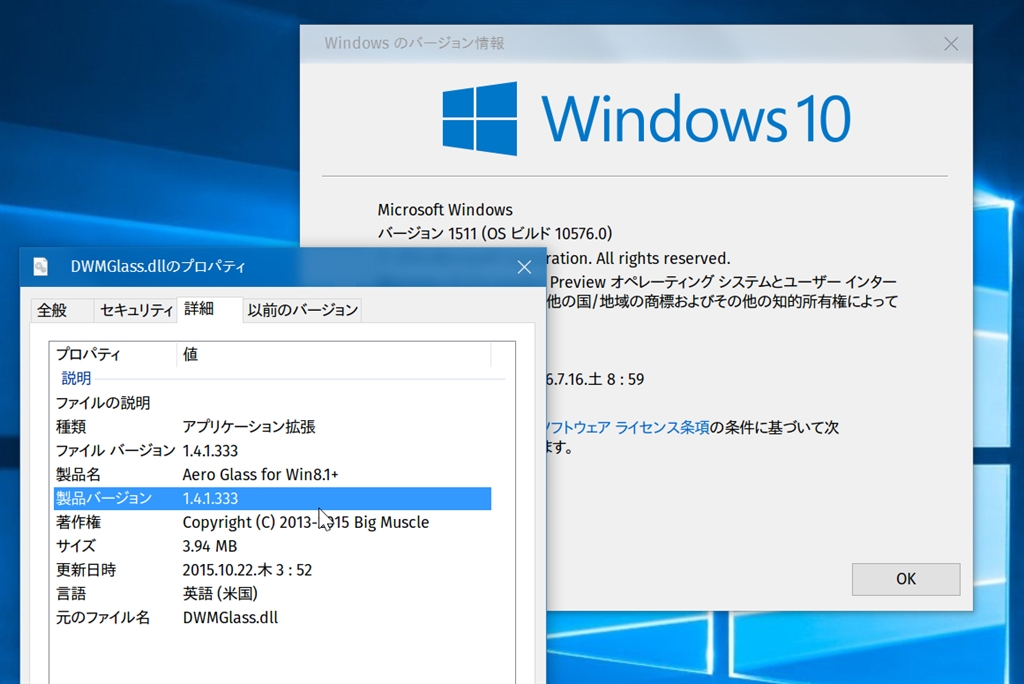Select the サイズ property row
The width and height of the screenshot is (1024, 684).
(x=272, y=546)
